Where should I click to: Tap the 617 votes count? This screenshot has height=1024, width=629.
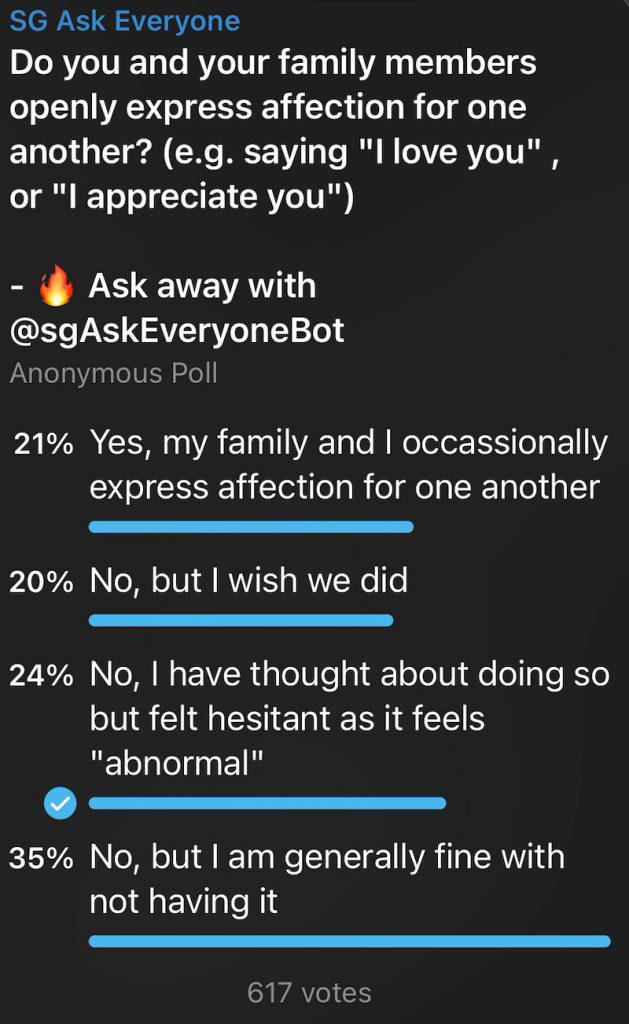click(x=309, y=992)
